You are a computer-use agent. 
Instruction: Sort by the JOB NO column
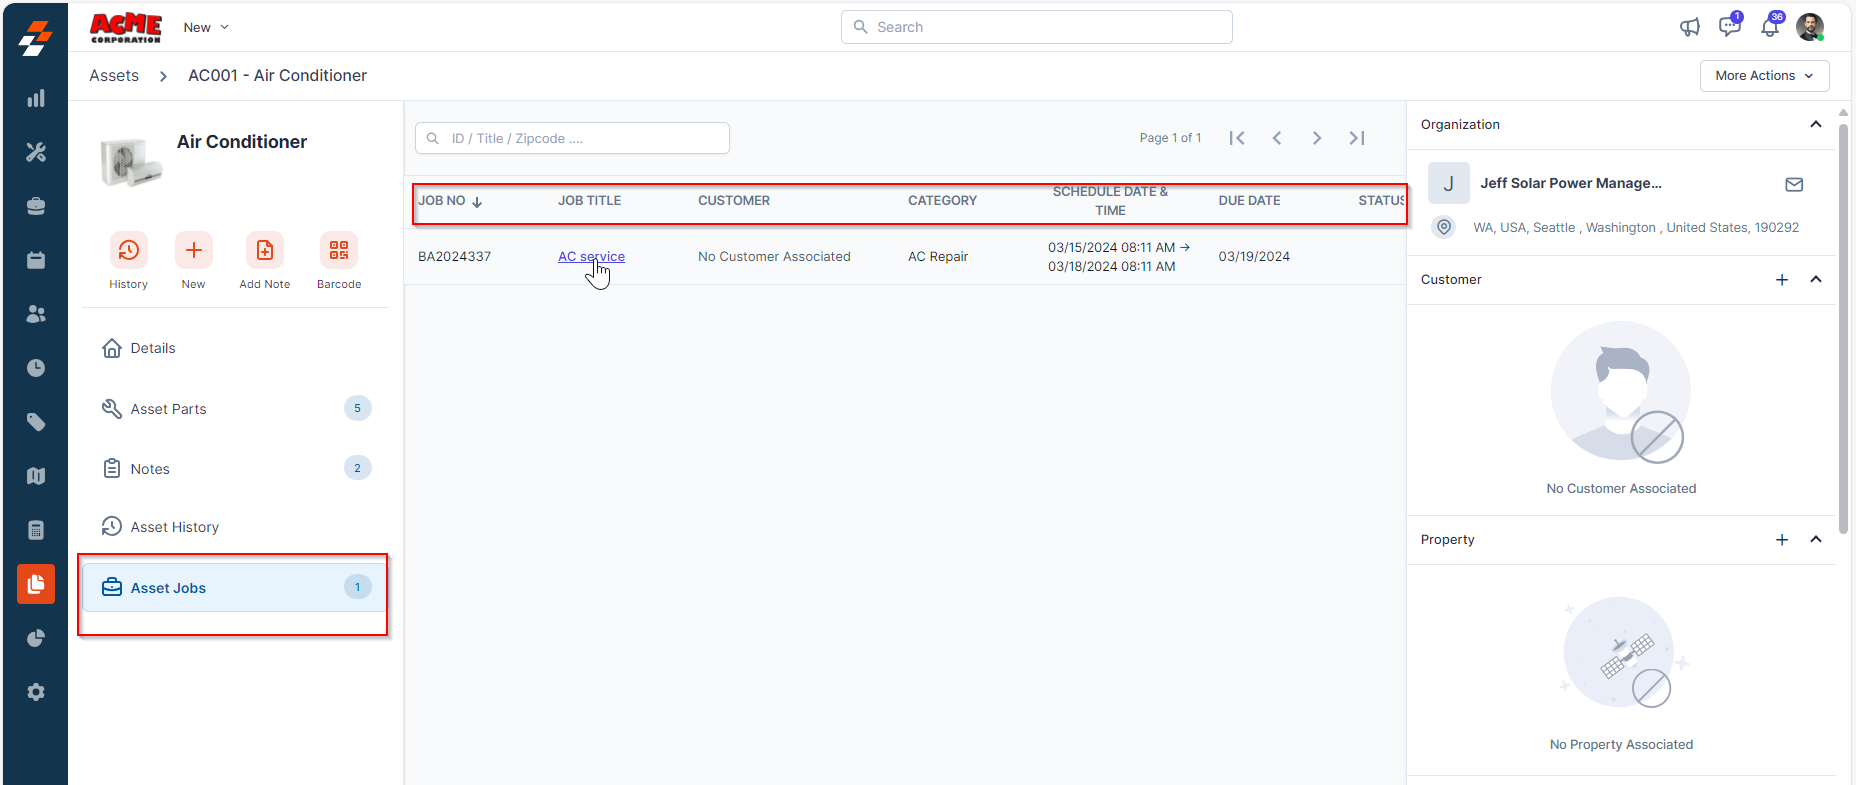tap(450, 201)
